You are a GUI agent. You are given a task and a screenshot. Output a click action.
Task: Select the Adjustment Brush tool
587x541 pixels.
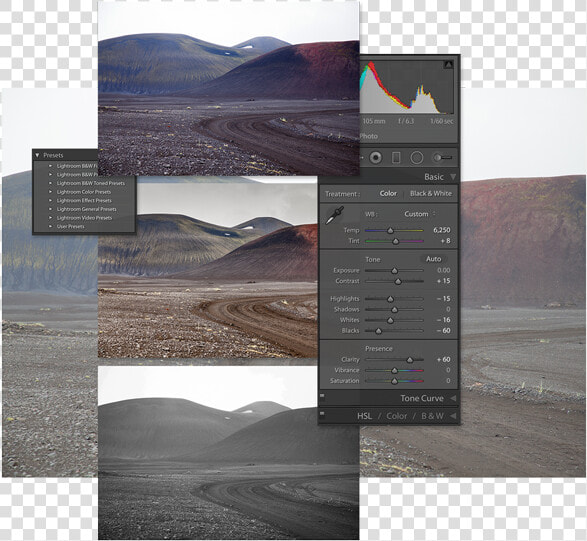442,158
